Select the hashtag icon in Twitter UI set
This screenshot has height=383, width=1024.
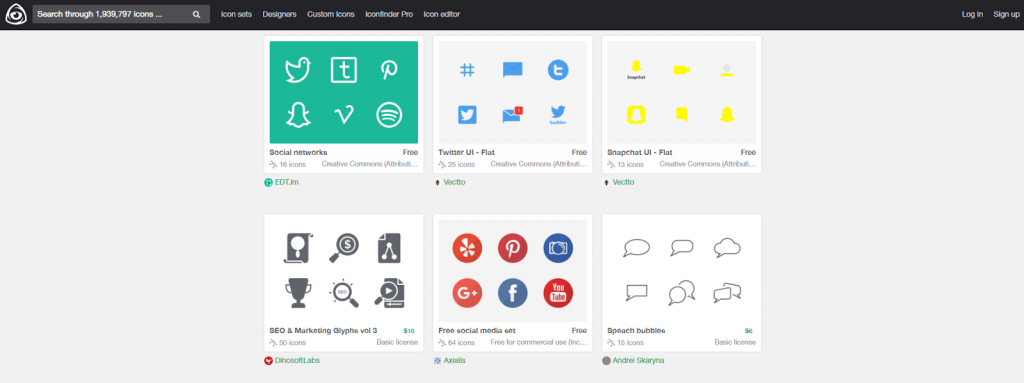467,70
